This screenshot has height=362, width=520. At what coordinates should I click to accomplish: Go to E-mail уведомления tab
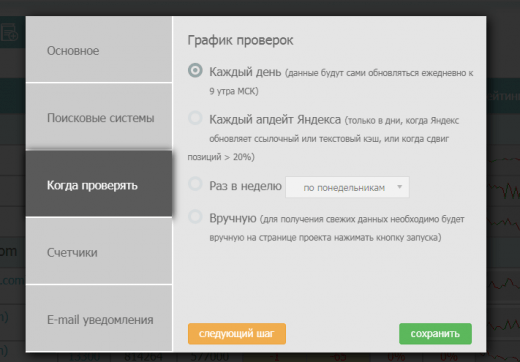(x=99, y=318)
